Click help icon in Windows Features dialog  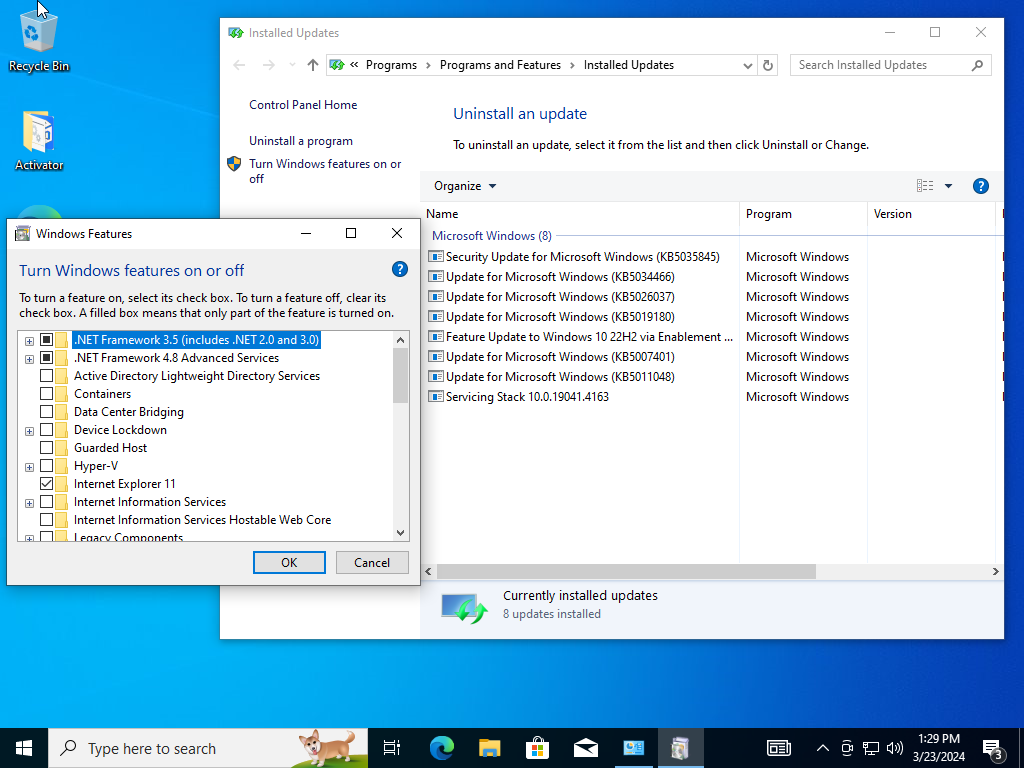point(400,269)
